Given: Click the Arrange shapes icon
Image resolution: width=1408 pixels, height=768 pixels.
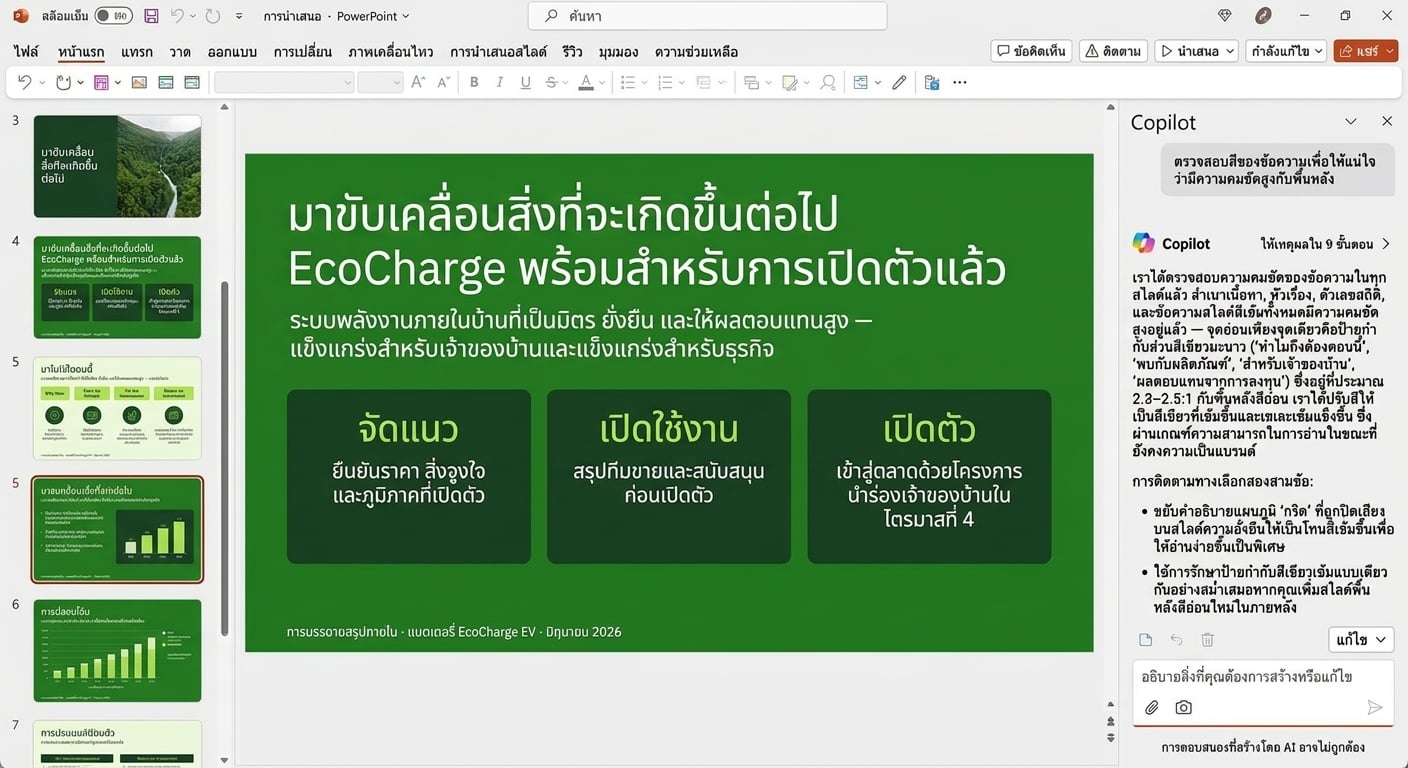Looking at the screenshot, I should [752, 82].
